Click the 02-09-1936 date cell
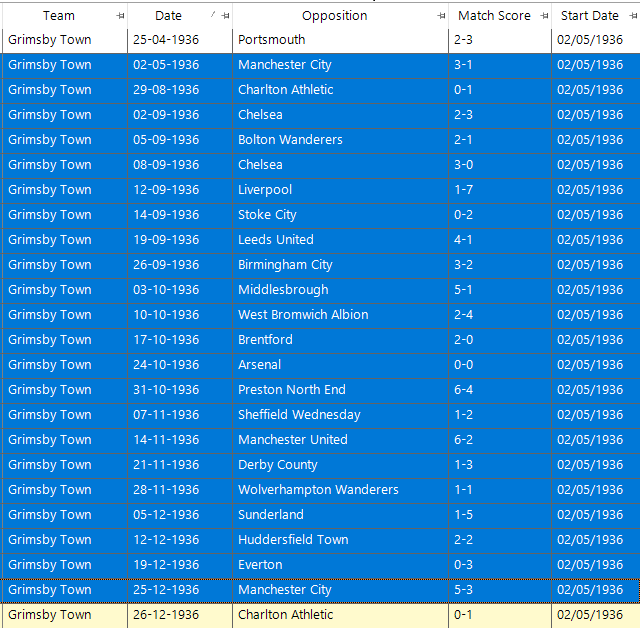Screen dimensions: 640x628 [180, 115]
